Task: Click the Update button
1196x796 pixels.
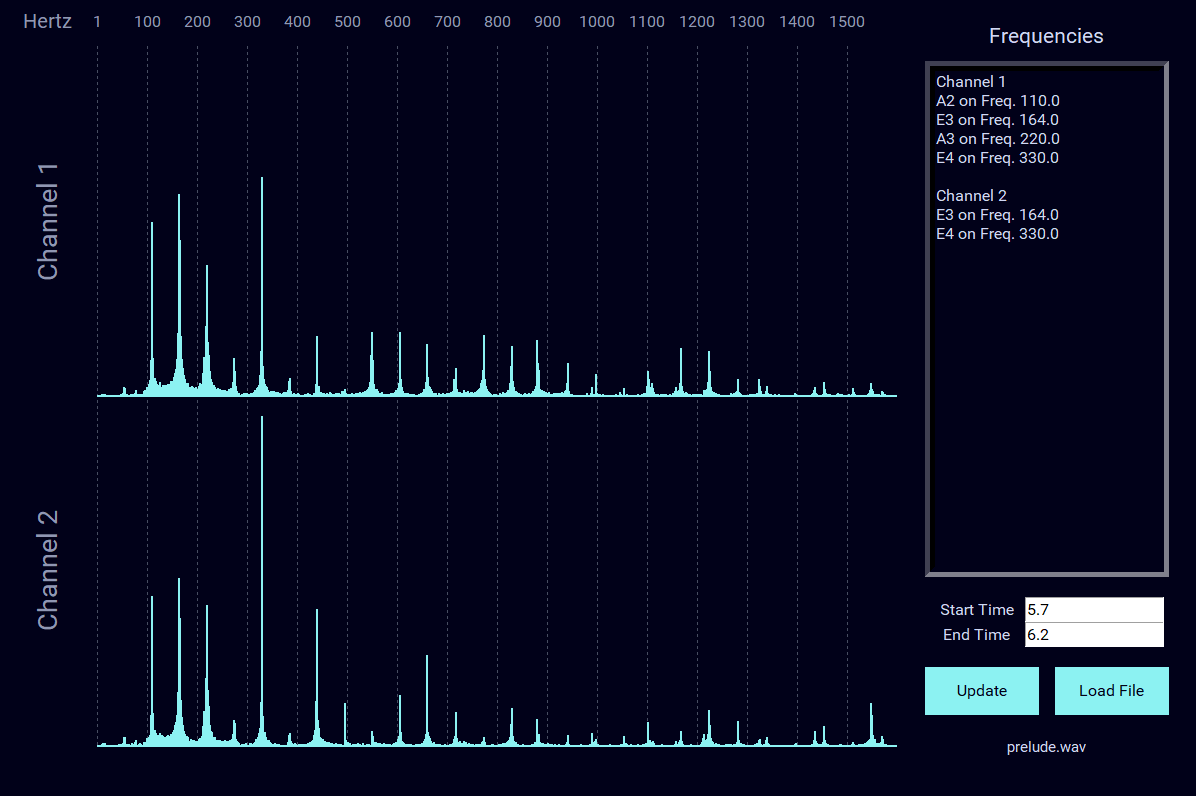Action: coord(981,690)
